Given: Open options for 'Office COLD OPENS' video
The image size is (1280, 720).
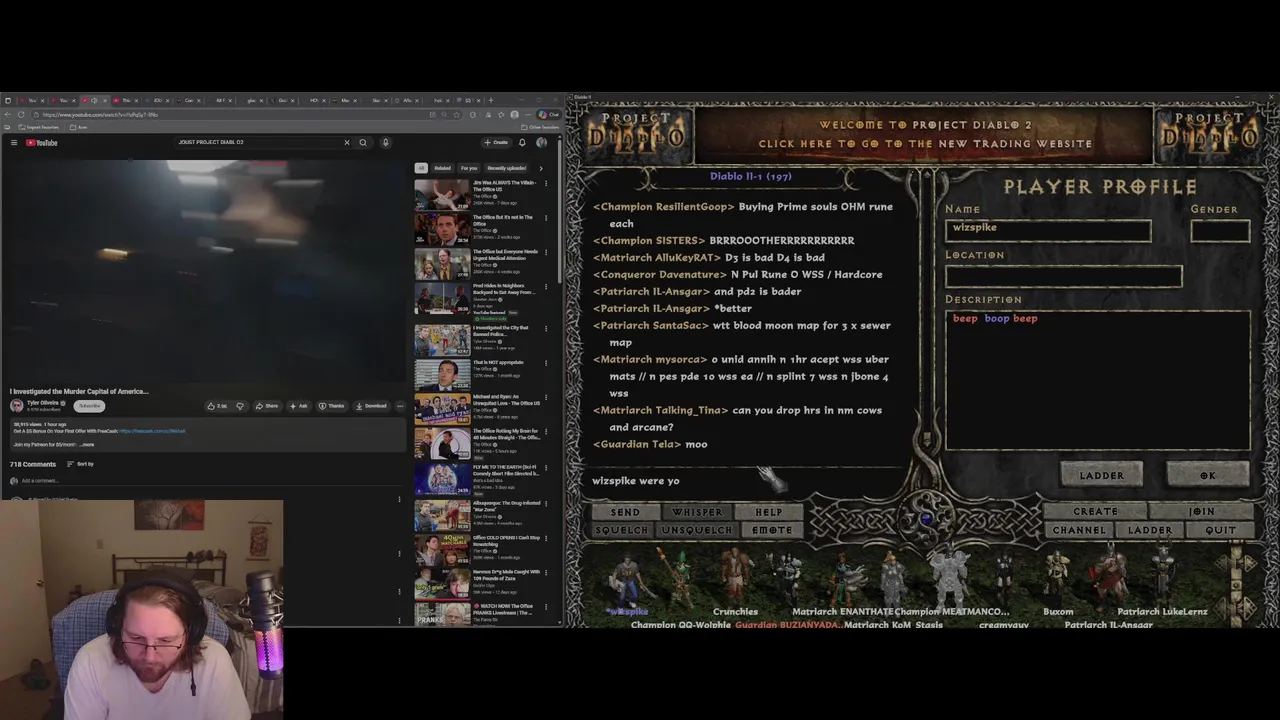Looking at the screenshot, I should pos(546,539).
